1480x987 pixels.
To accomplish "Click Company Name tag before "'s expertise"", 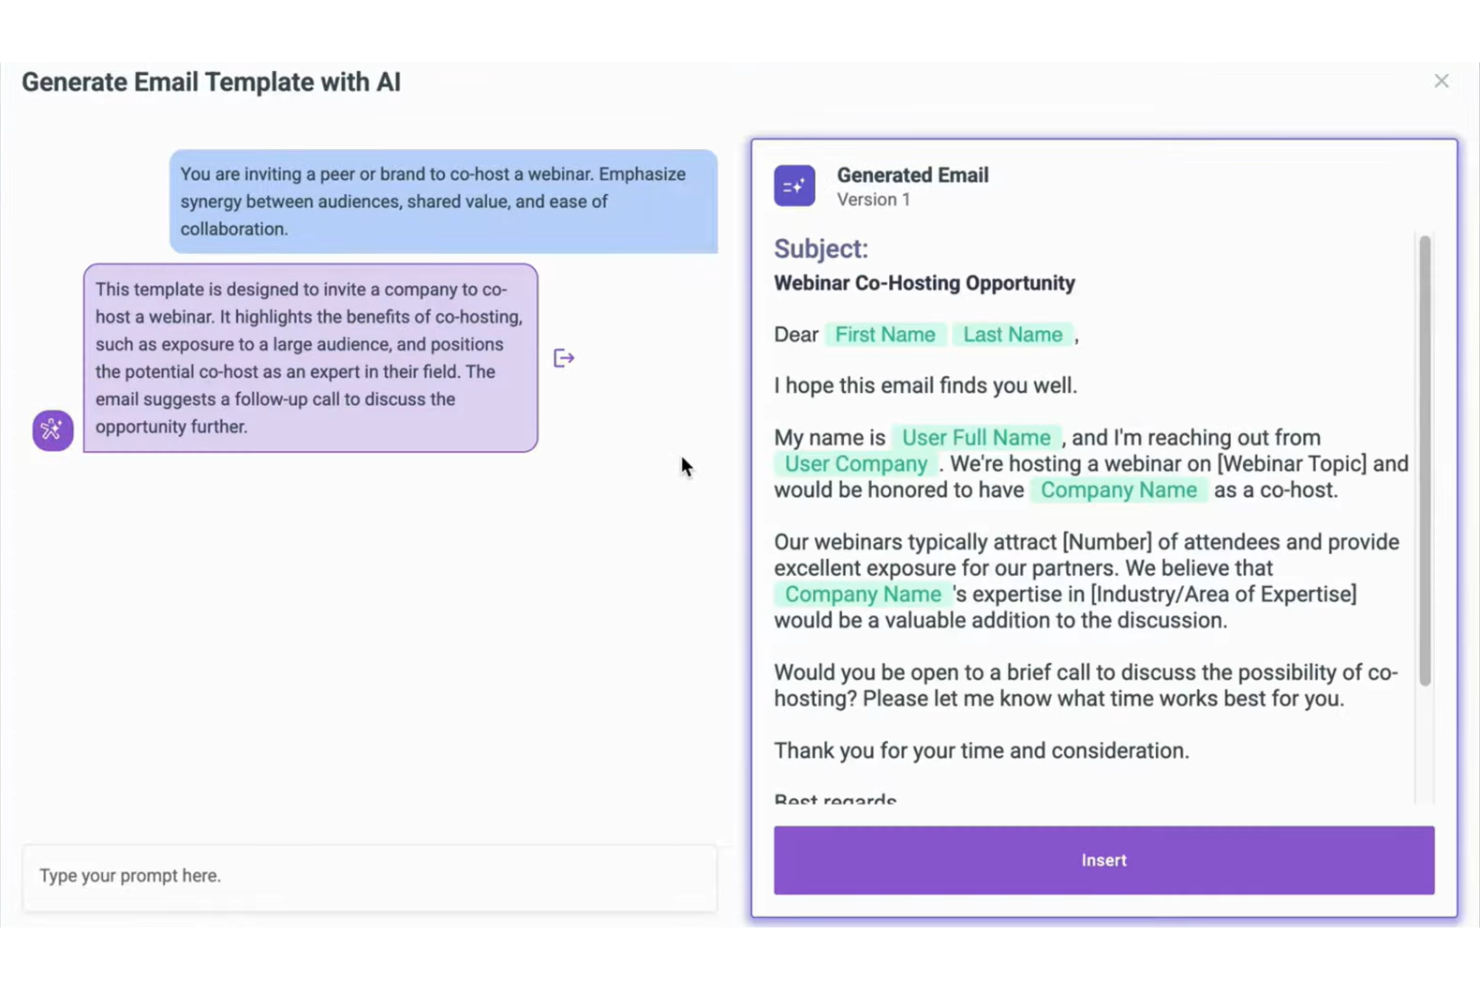I will [x=862, y=594].
